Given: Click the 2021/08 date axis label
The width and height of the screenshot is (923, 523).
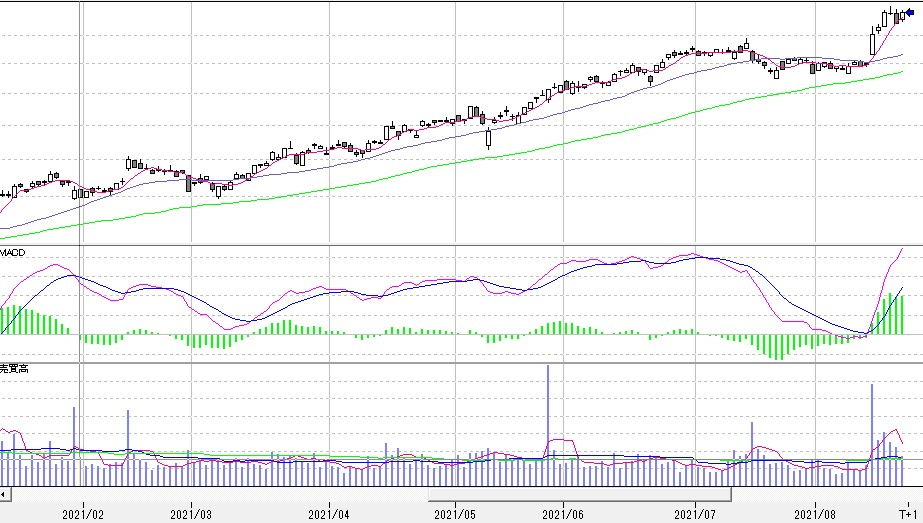Looking at the screenshot, I should [x=815, y=514].
